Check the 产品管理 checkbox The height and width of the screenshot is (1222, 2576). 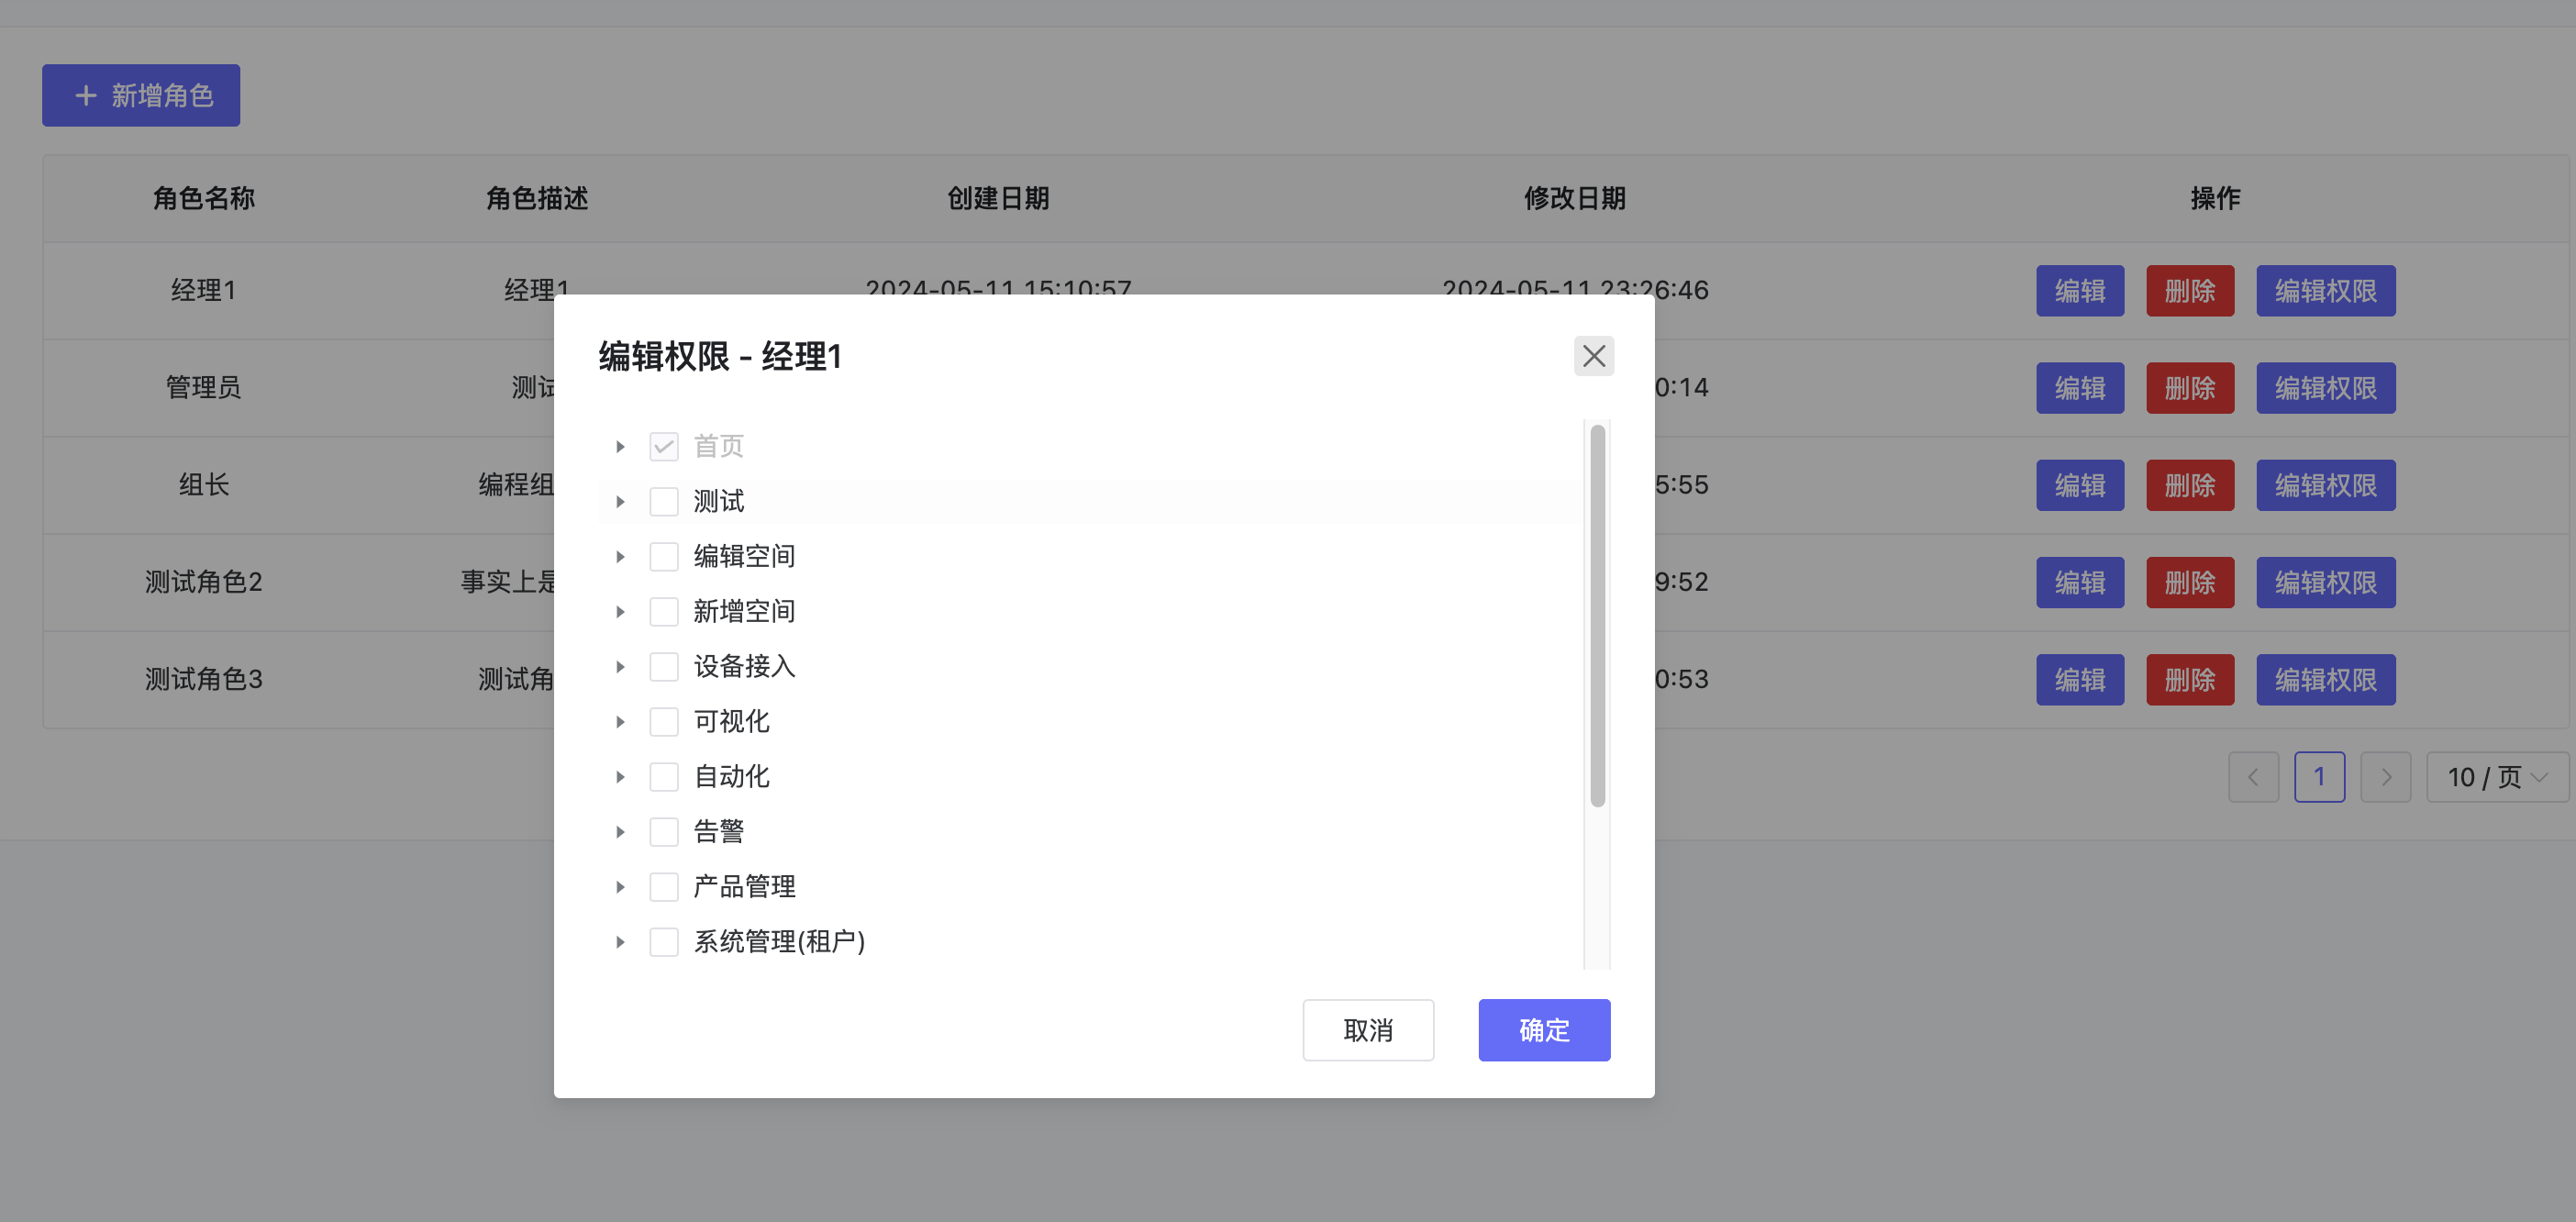(663, 886)
